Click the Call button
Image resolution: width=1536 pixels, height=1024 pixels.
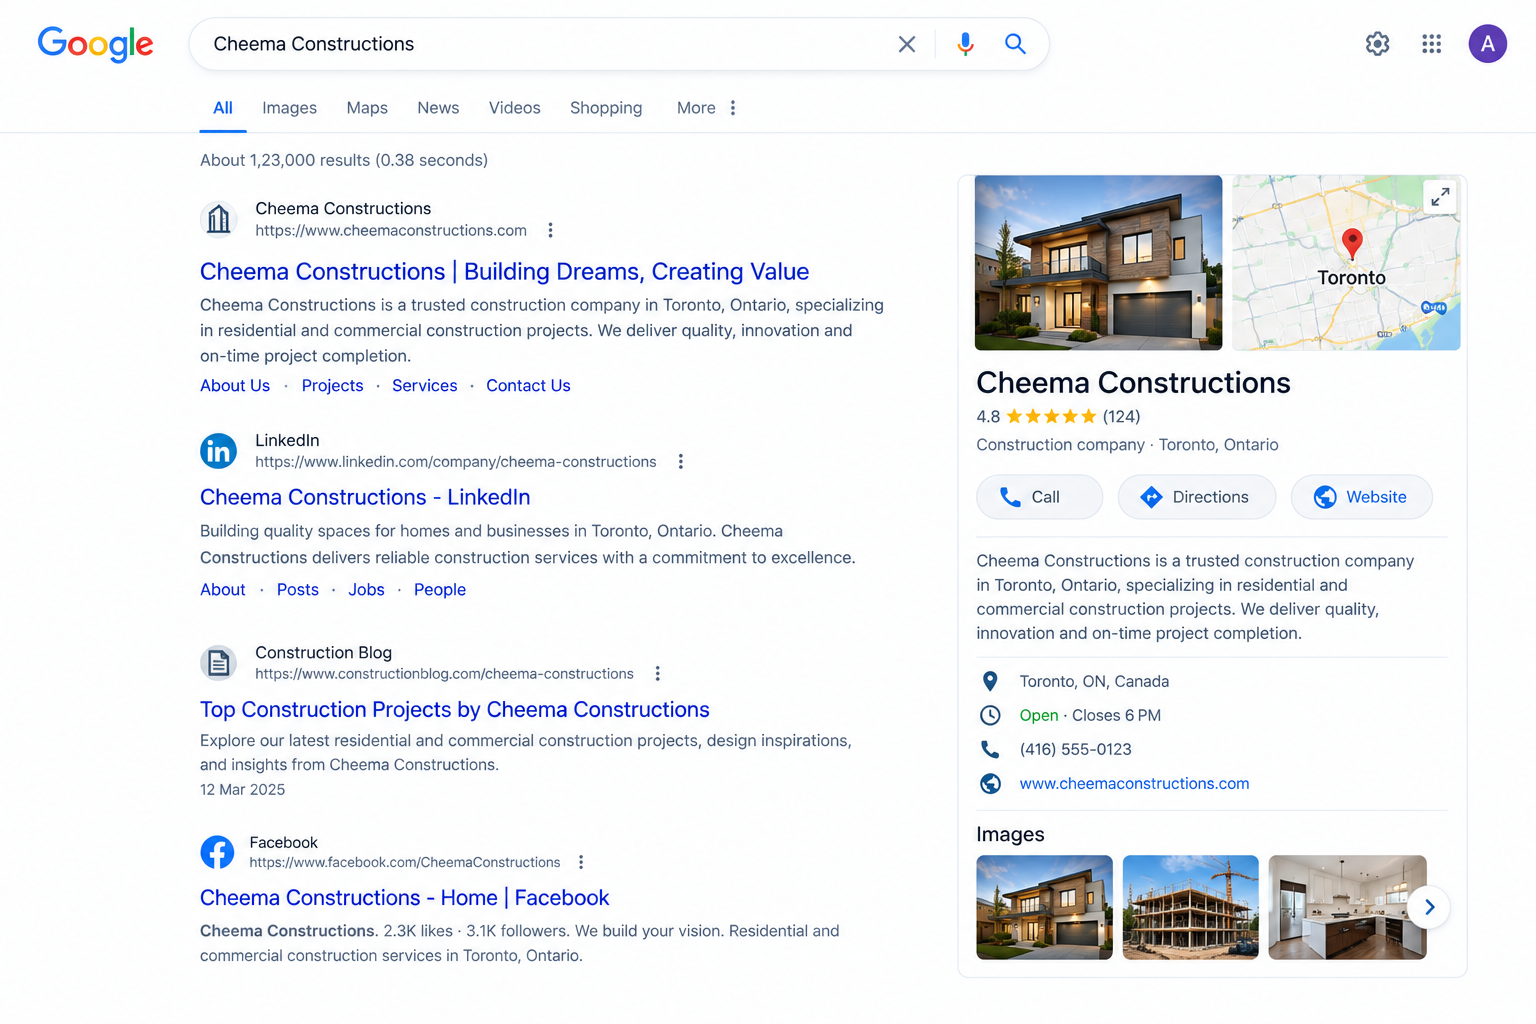pyautogui.click(x=1040, y=497)
